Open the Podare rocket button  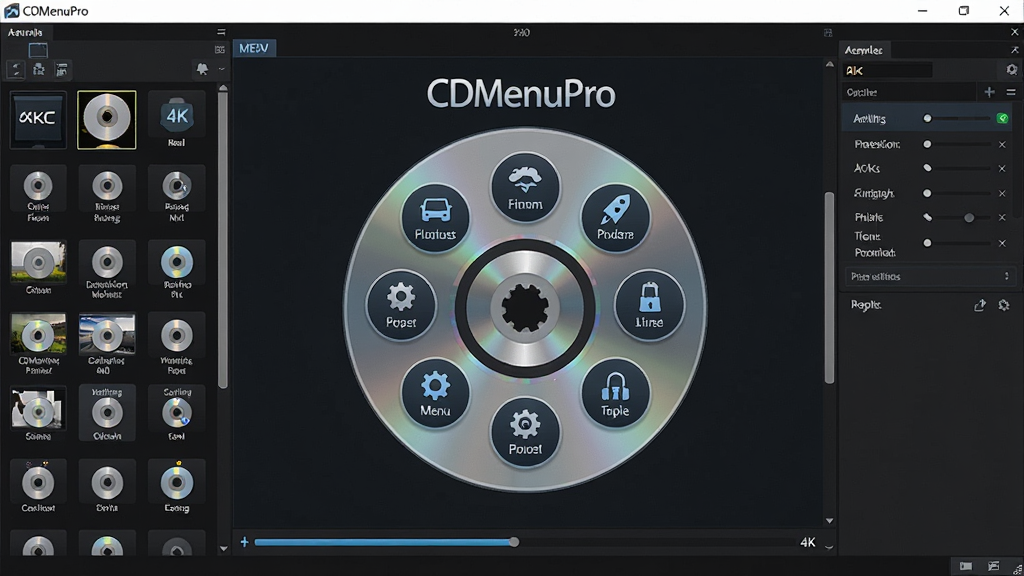point(615,218)
